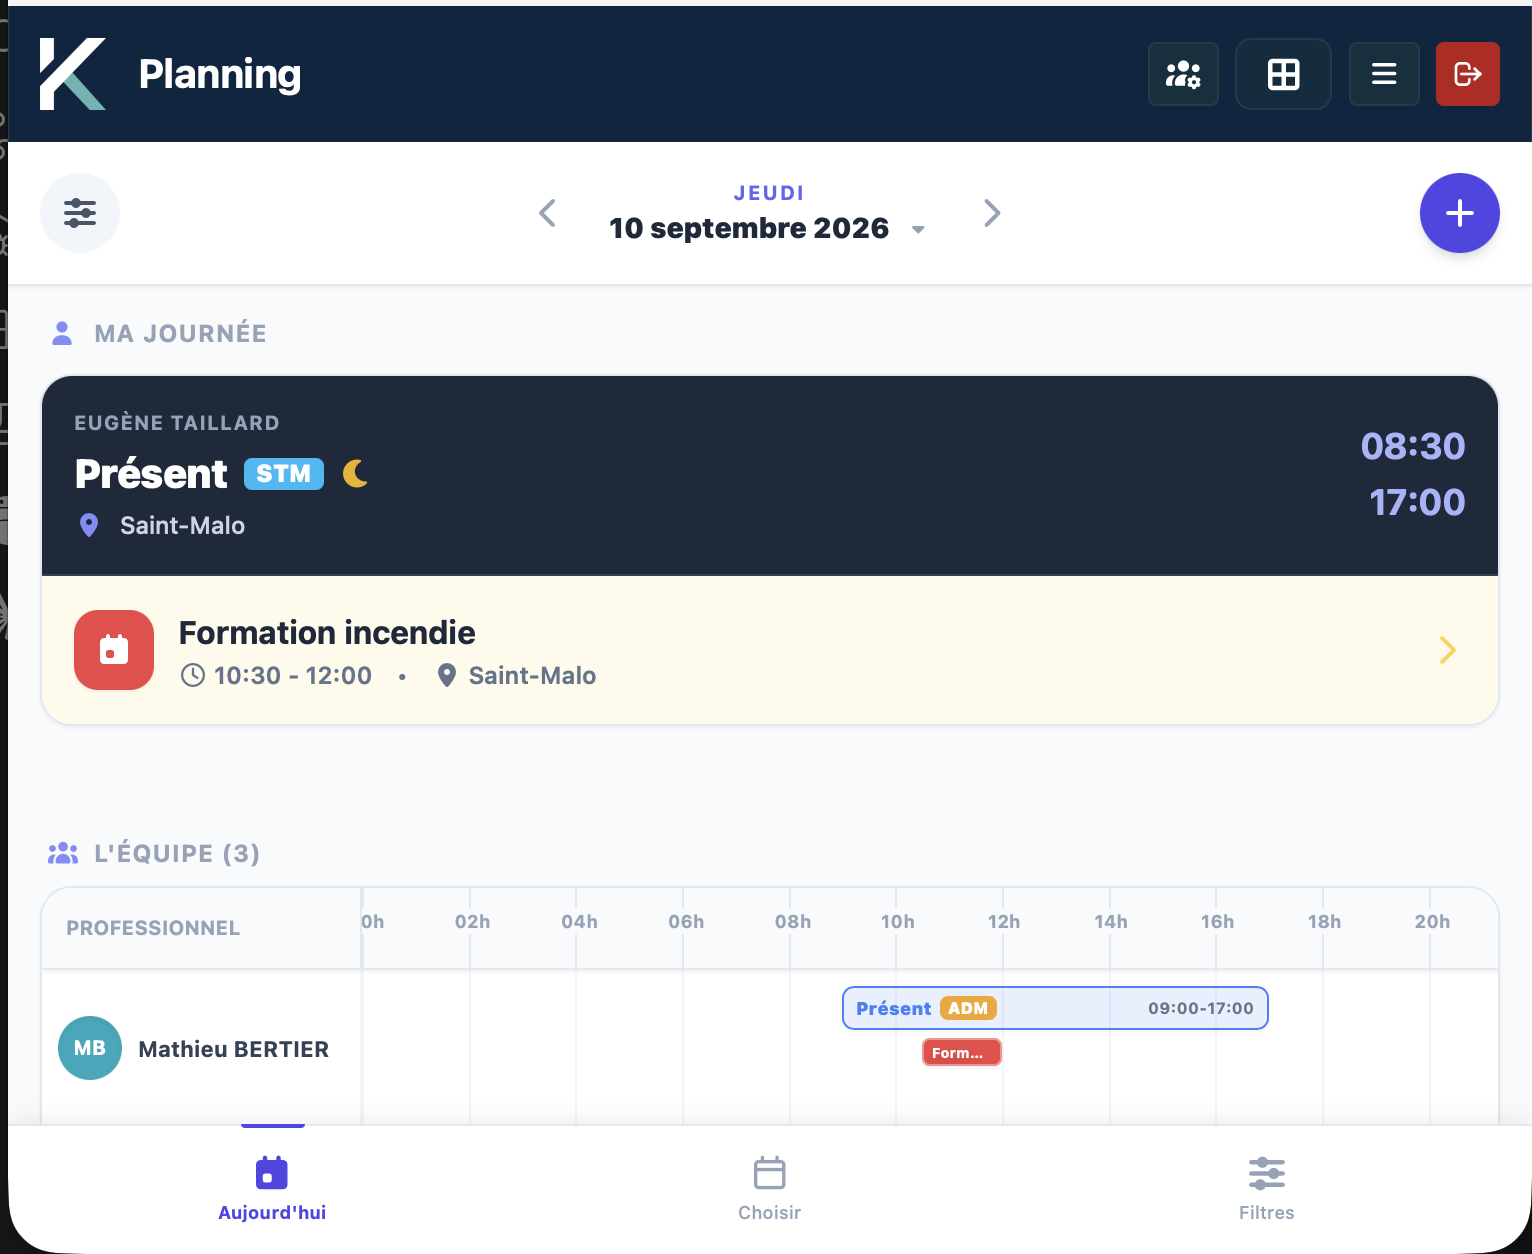Image resolution: width=1532 pixels, height=1254 pixels.
Task: Click the K logo in the header
Action: point(72,74)
